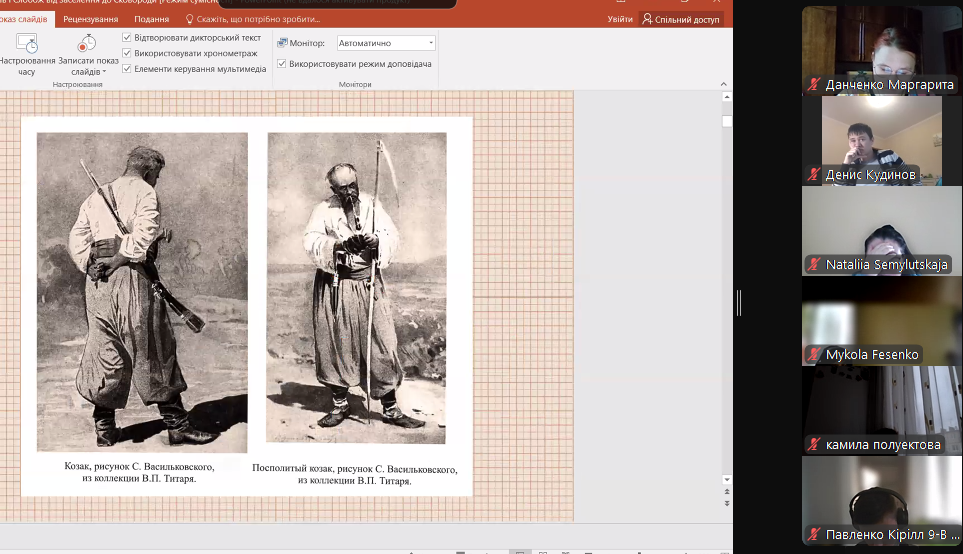Click muted mic icon for Павленко Кірілл
963x554 pixels.
(814, 534)
